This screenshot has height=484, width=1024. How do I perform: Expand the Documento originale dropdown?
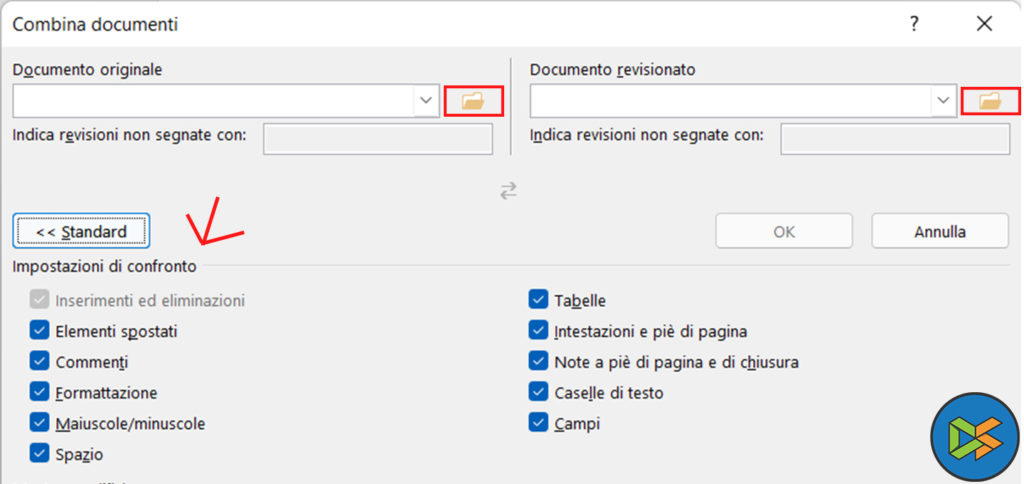(x=427, y=100)
